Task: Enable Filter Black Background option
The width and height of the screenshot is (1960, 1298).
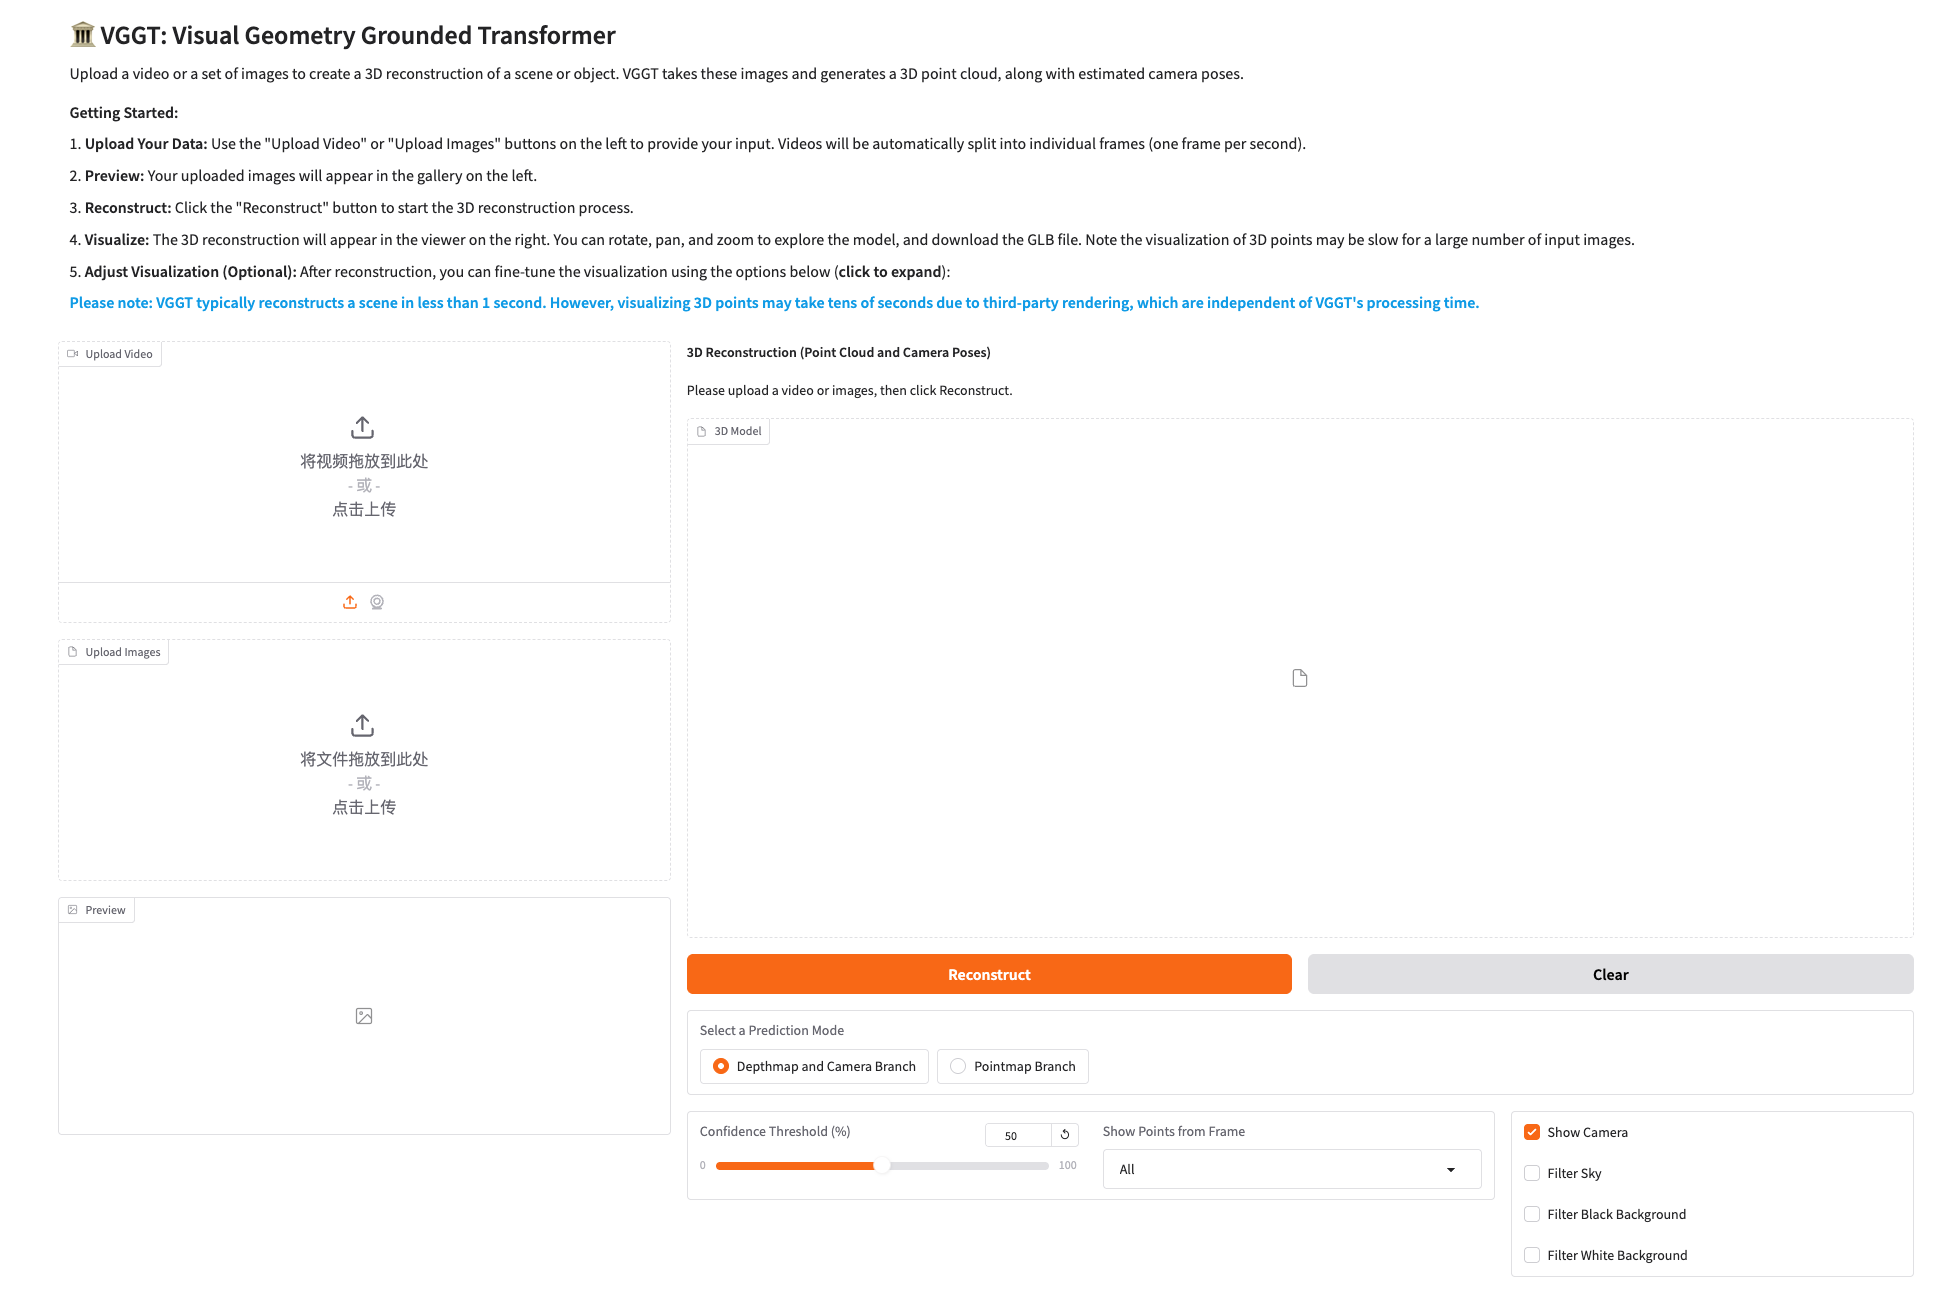Action: point(1532,1214)
